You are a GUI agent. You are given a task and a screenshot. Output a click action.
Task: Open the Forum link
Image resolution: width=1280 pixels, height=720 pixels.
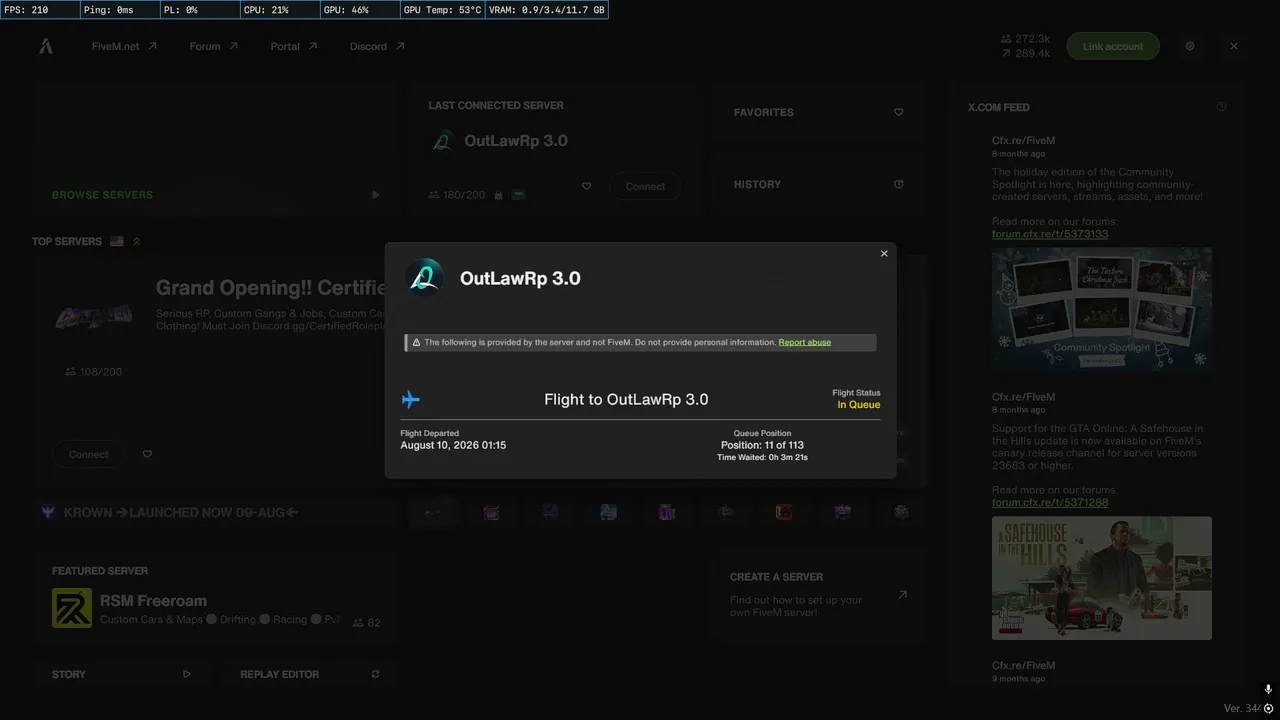click(x=214, y=46)
